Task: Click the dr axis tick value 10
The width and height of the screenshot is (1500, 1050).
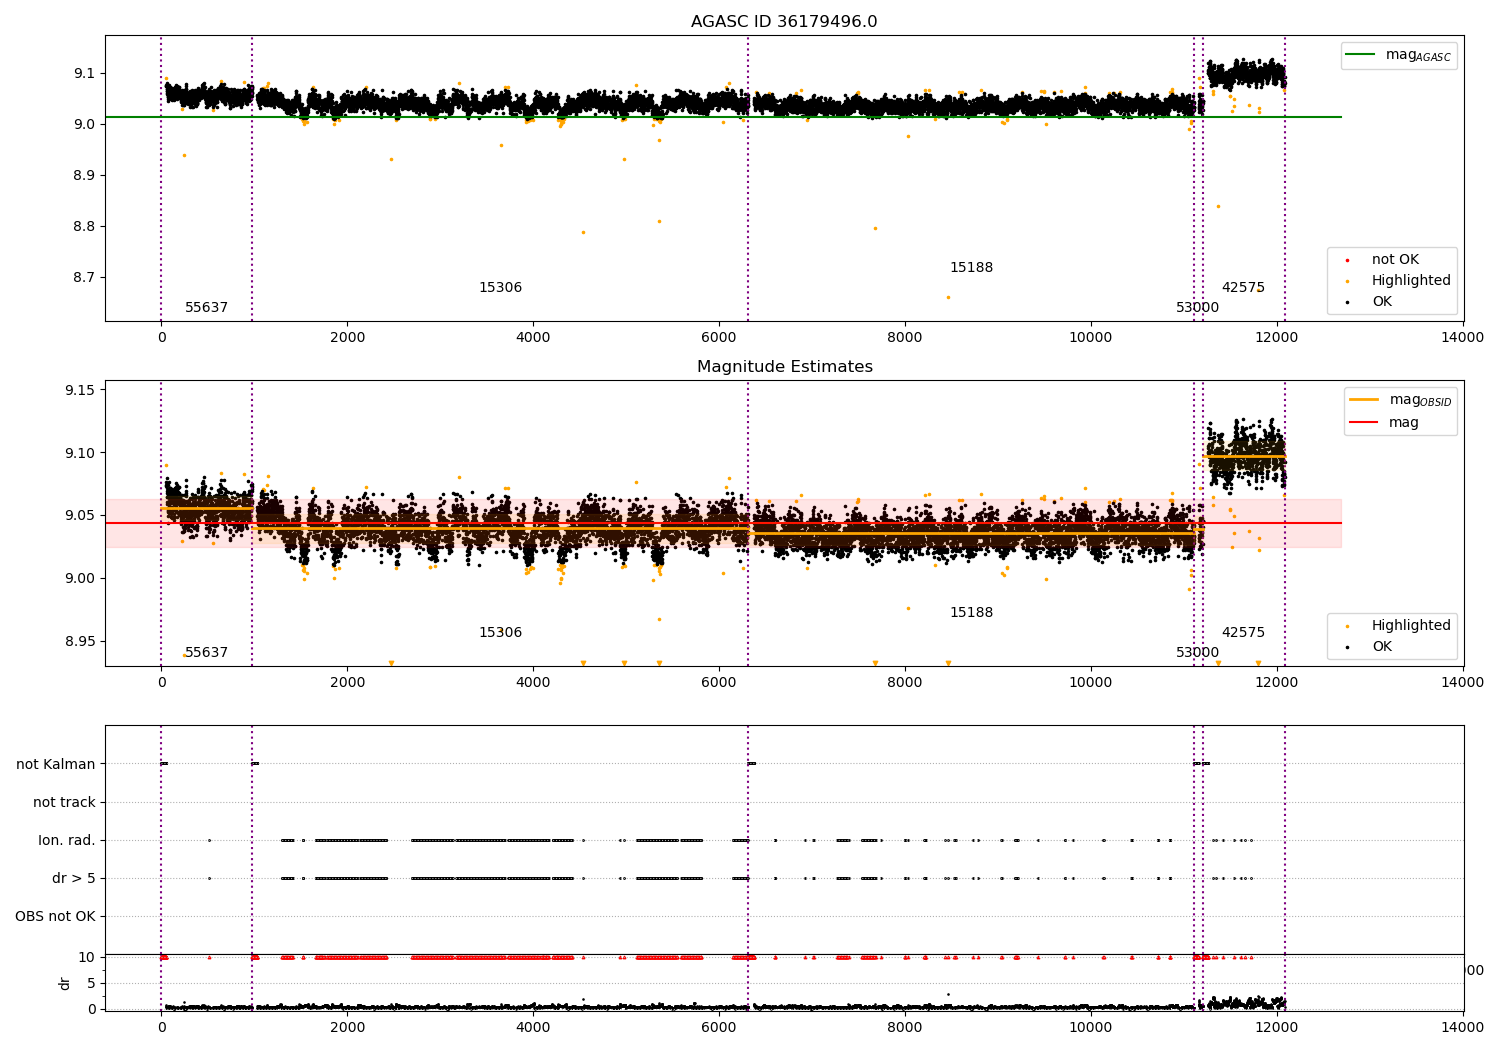Action: click(87, 957)
